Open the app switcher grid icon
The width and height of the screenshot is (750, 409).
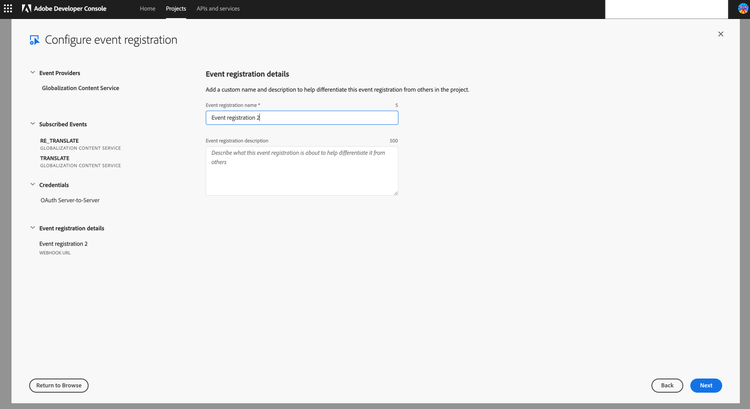pyautogui.click(x=9, y=8)
